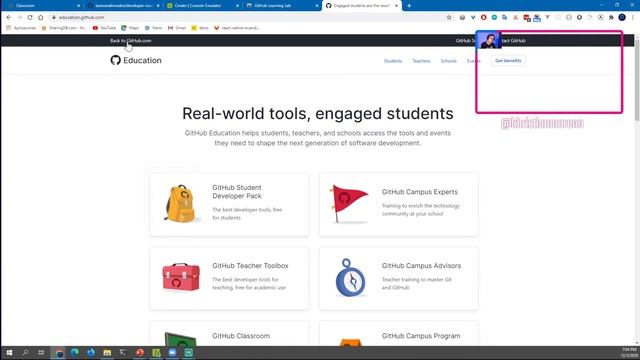Click the Get benefits button
The width and height of the screenshot is (640, 360).
pos(508,61)
